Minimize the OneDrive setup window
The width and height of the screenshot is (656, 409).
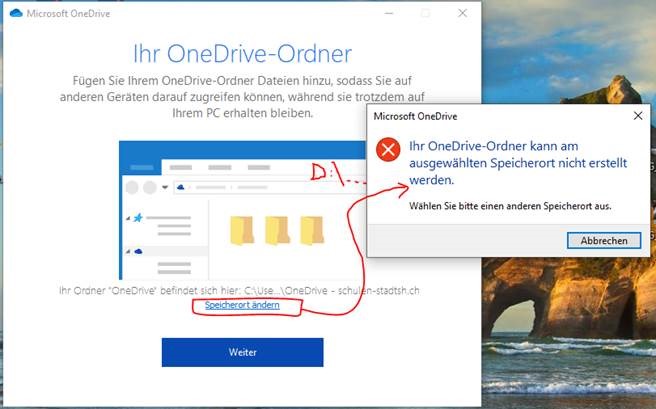click(x=389, y=13)
